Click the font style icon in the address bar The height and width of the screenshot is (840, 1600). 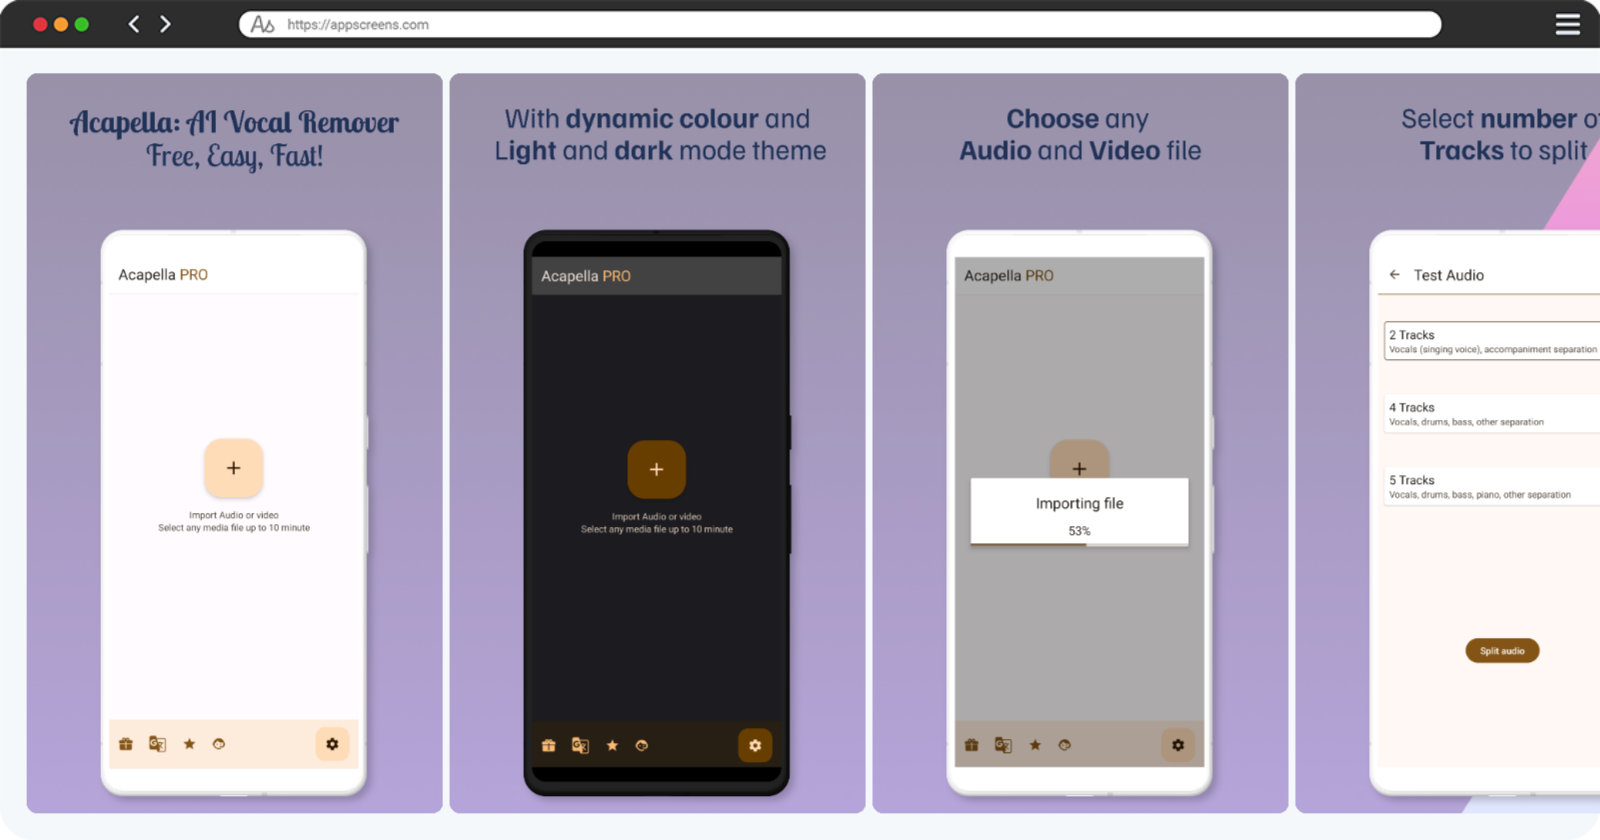point(262,24)
